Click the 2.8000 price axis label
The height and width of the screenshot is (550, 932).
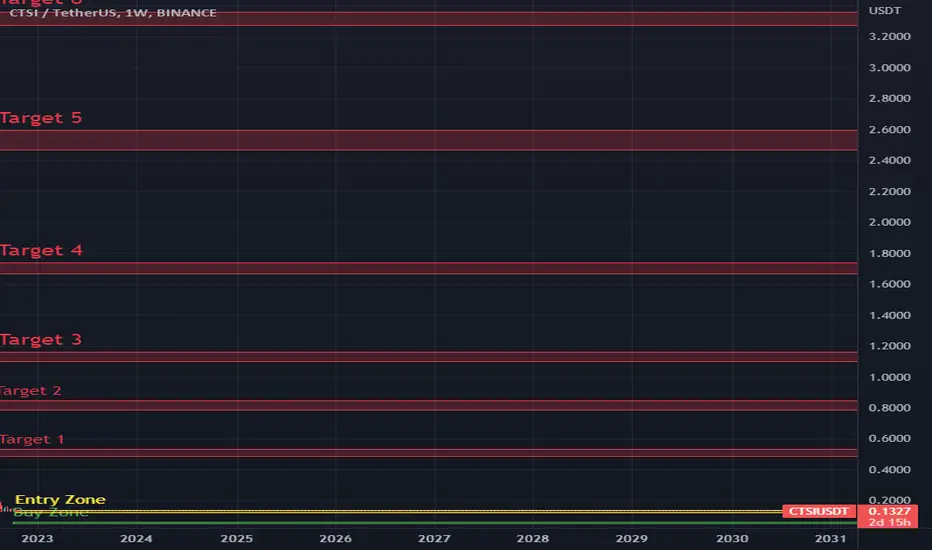point(889,98)
